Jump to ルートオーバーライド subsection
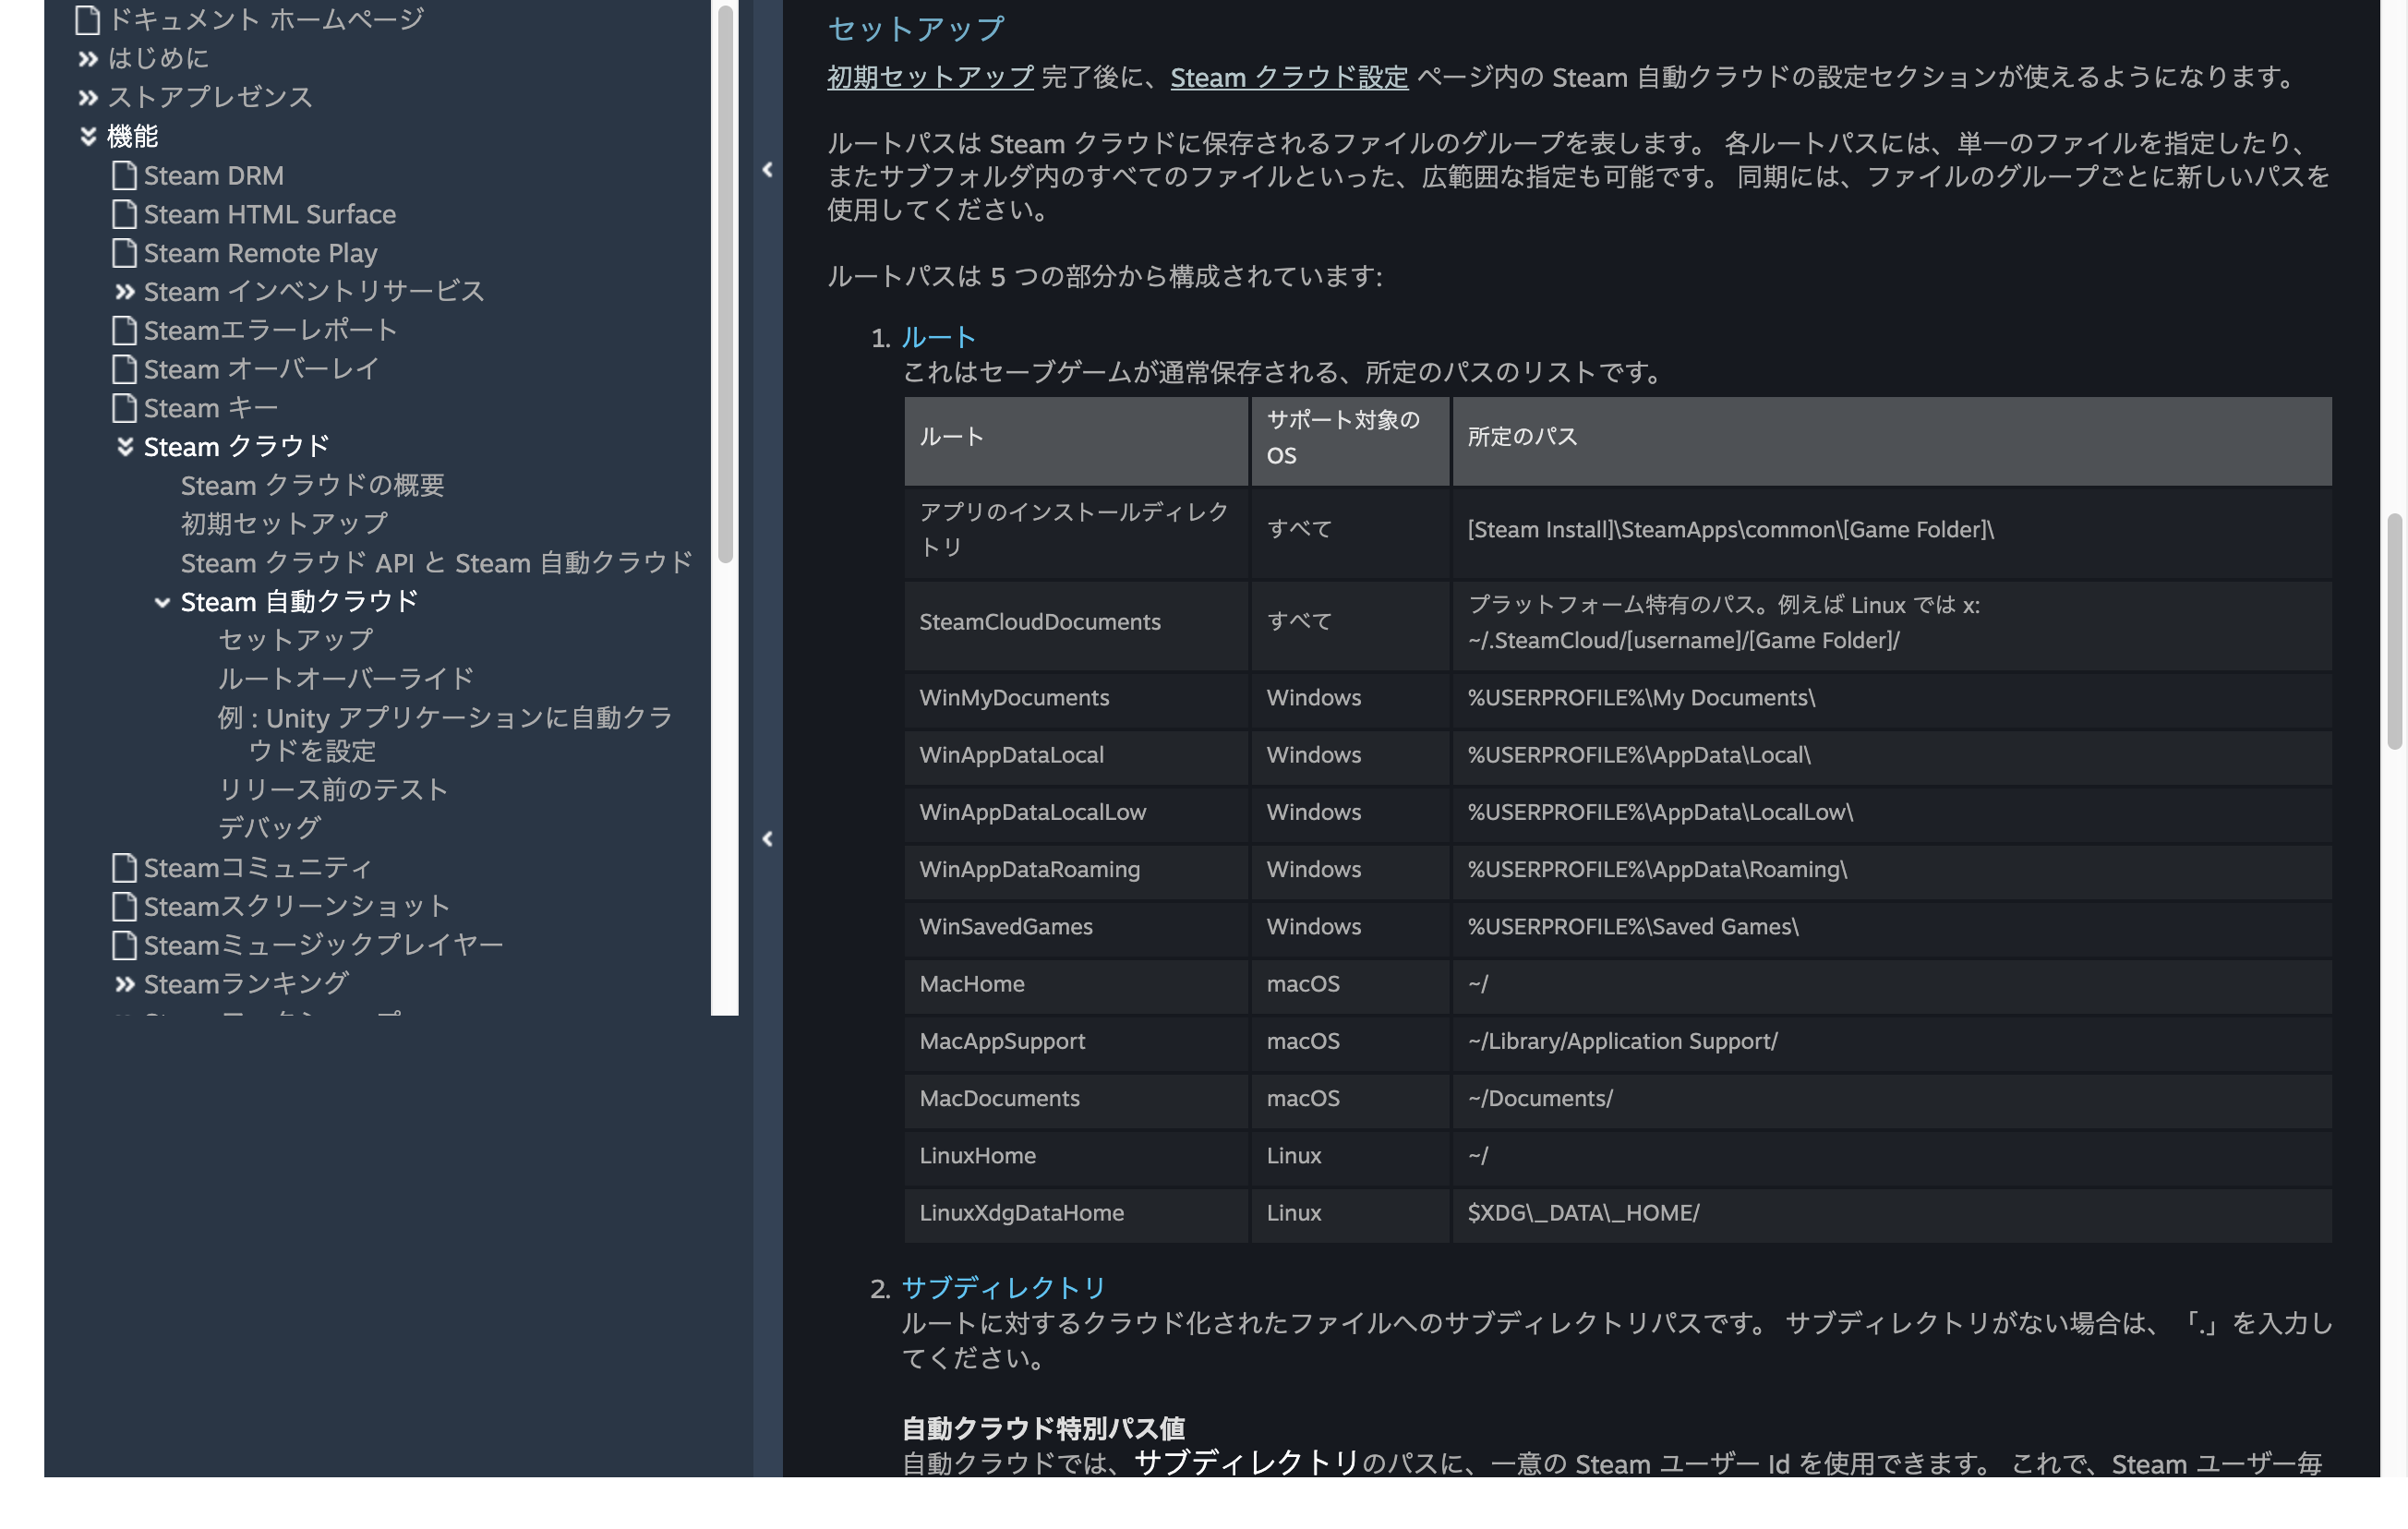The width and height of the screenshot is (2408, 1529). coord(346,679)
